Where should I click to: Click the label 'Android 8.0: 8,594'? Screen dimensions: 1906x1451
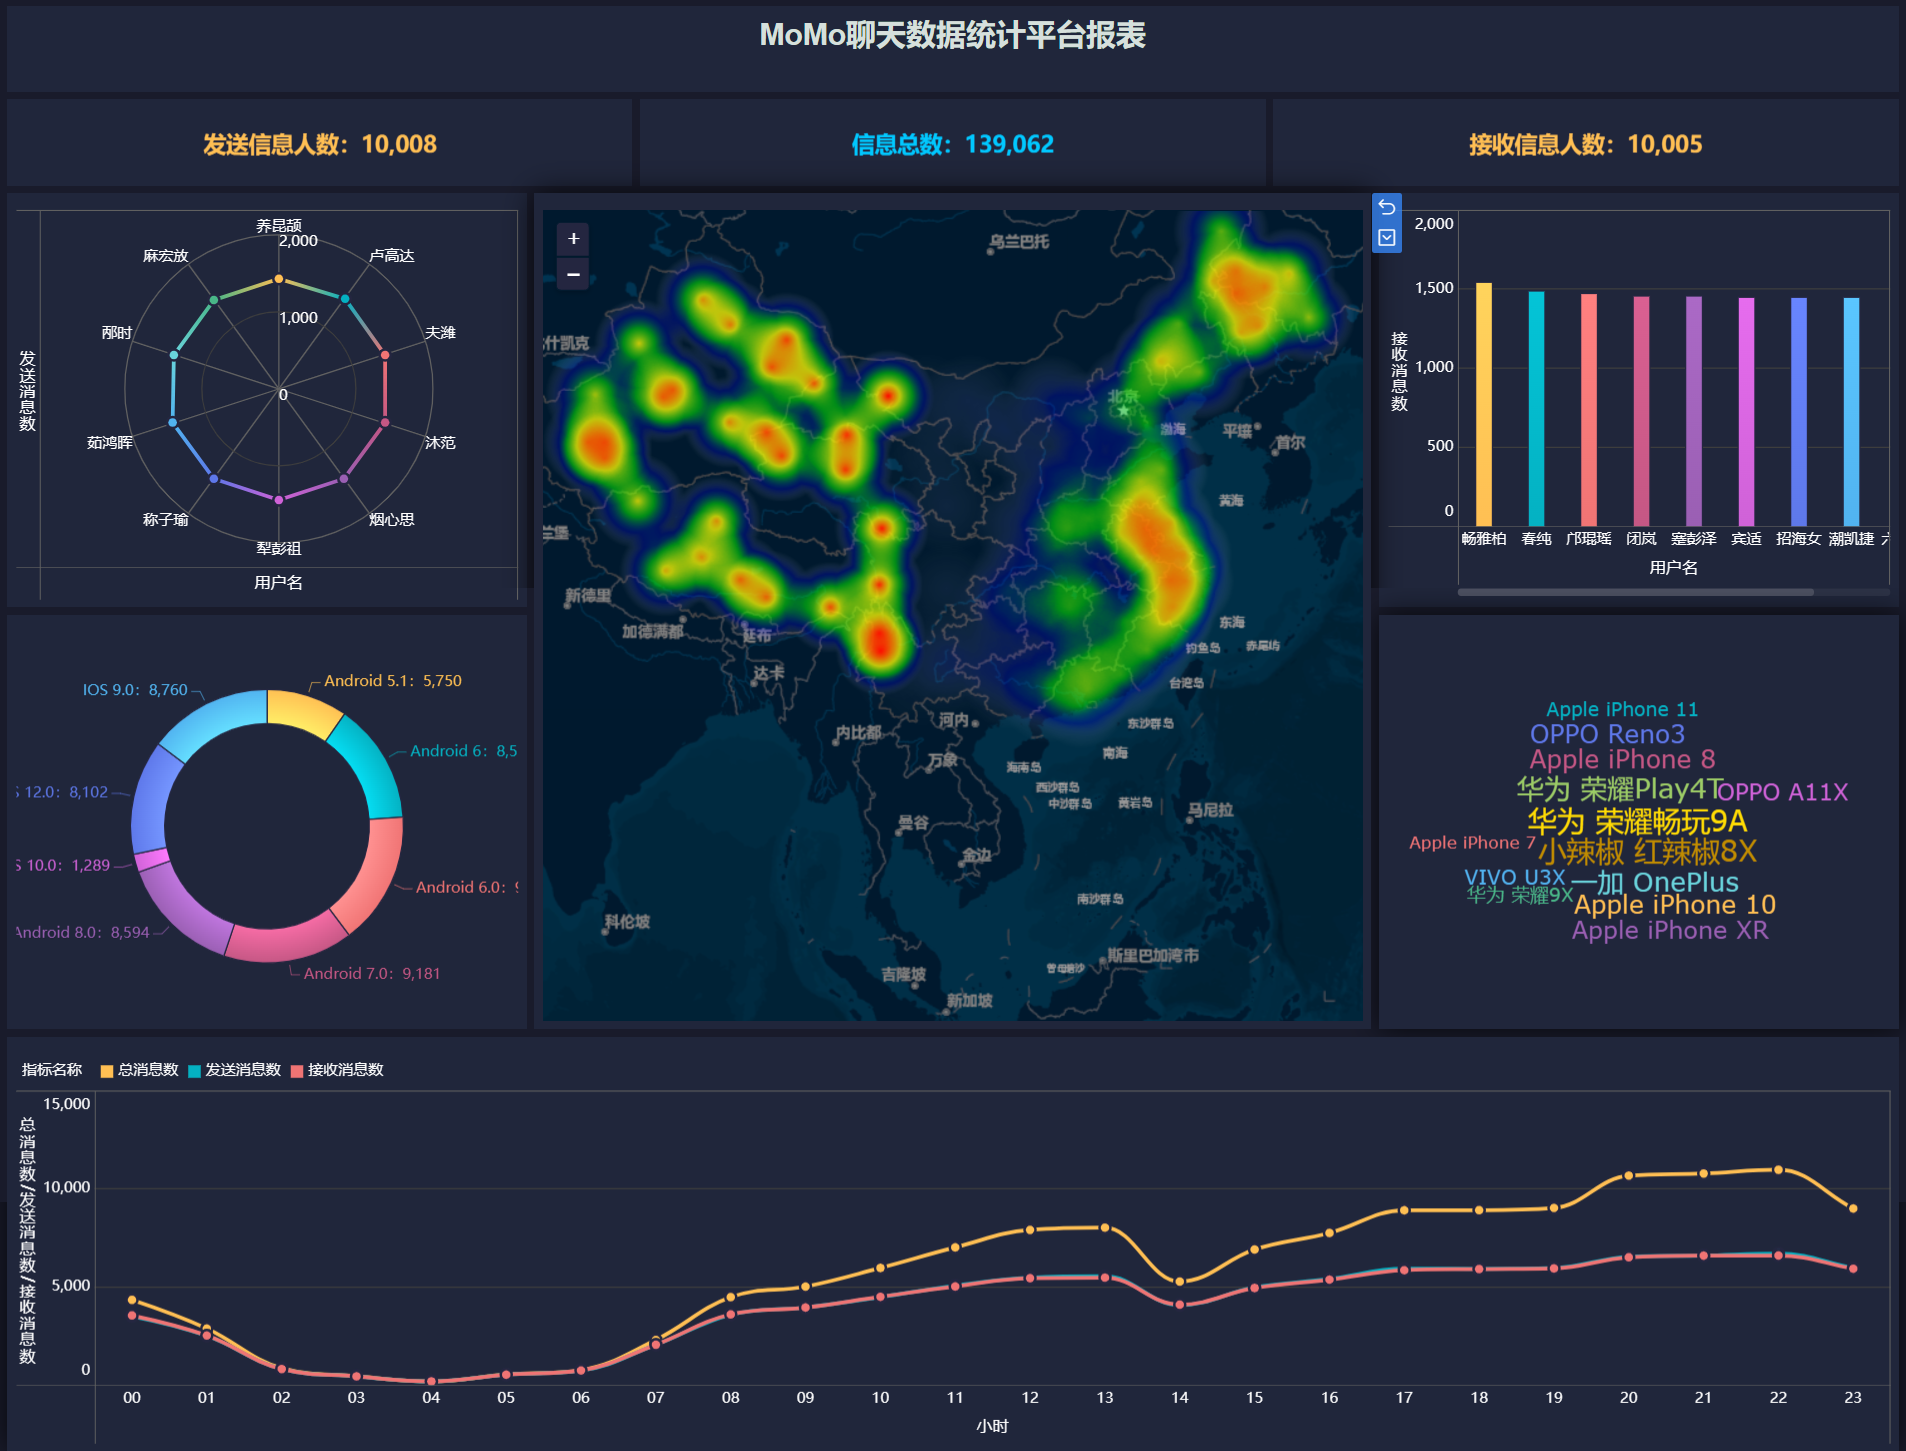[83, 933]
